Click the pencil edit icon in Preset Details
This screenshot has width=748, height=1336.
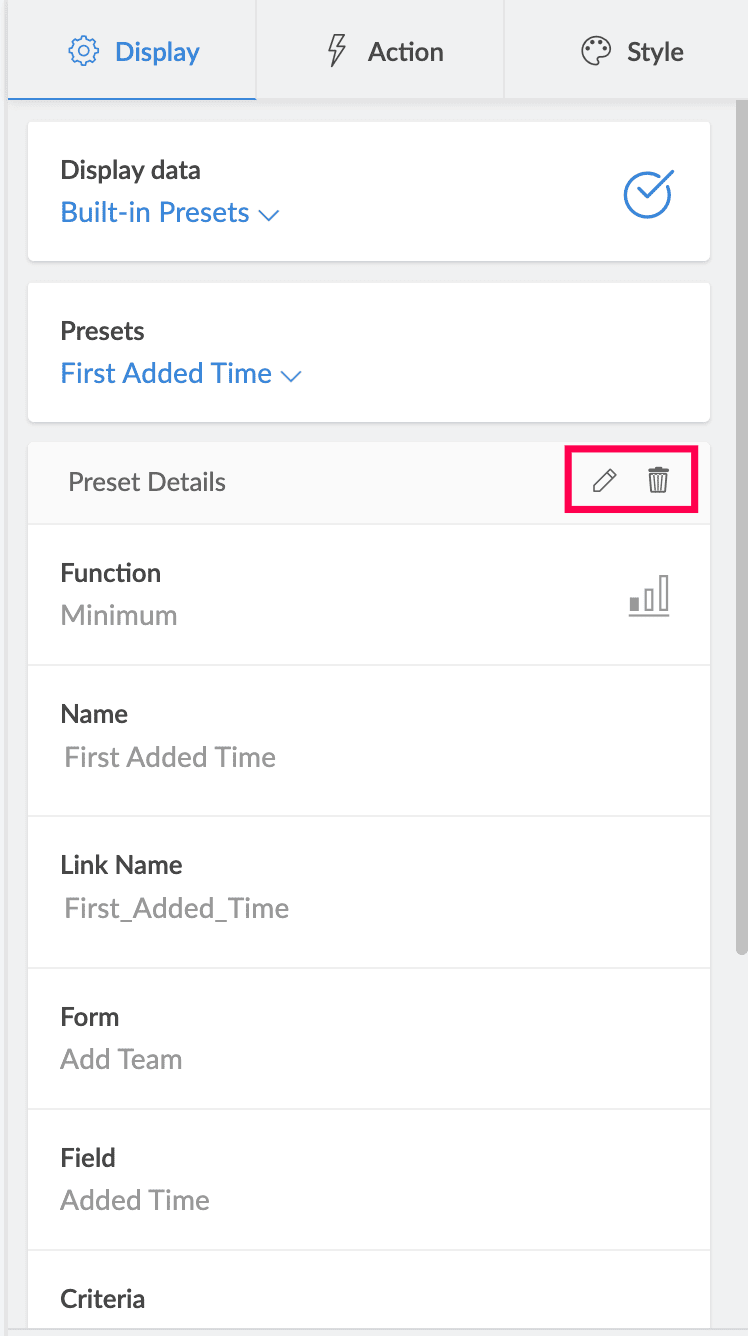click(604, 481)
